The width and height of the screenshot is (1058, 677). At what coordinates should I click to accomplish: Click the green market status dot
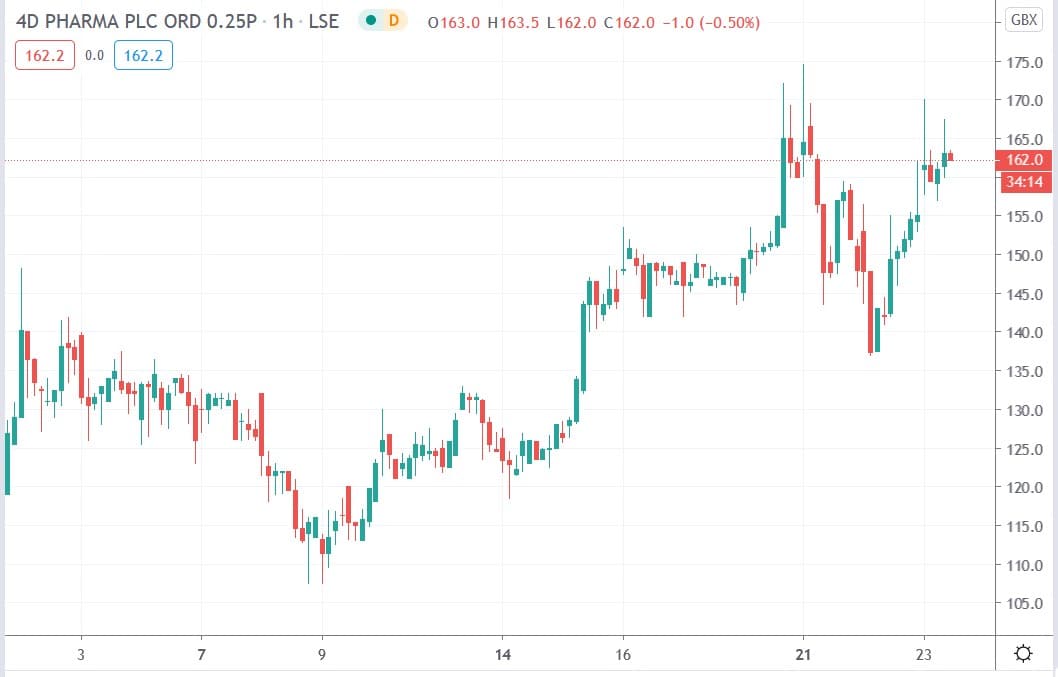[371, 20]
